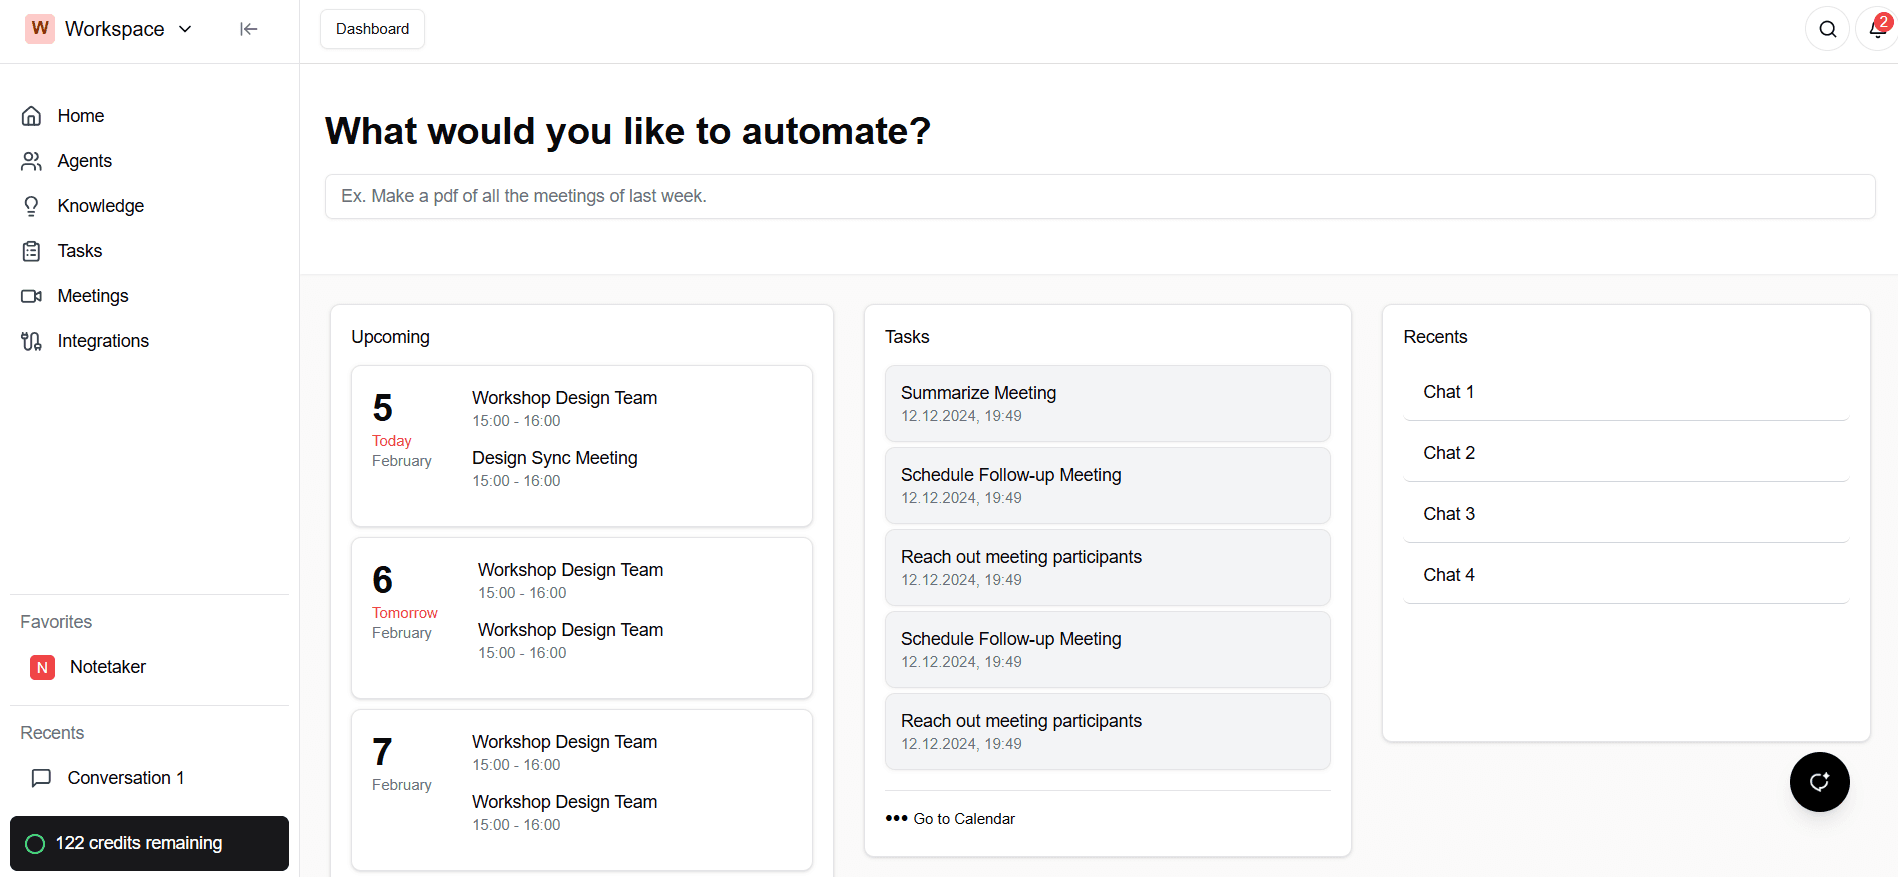The height and width of the screenshot is (877, 1898).
Task: Open the three-dots menu by Go to Calendar
Action: pos(896,818)
